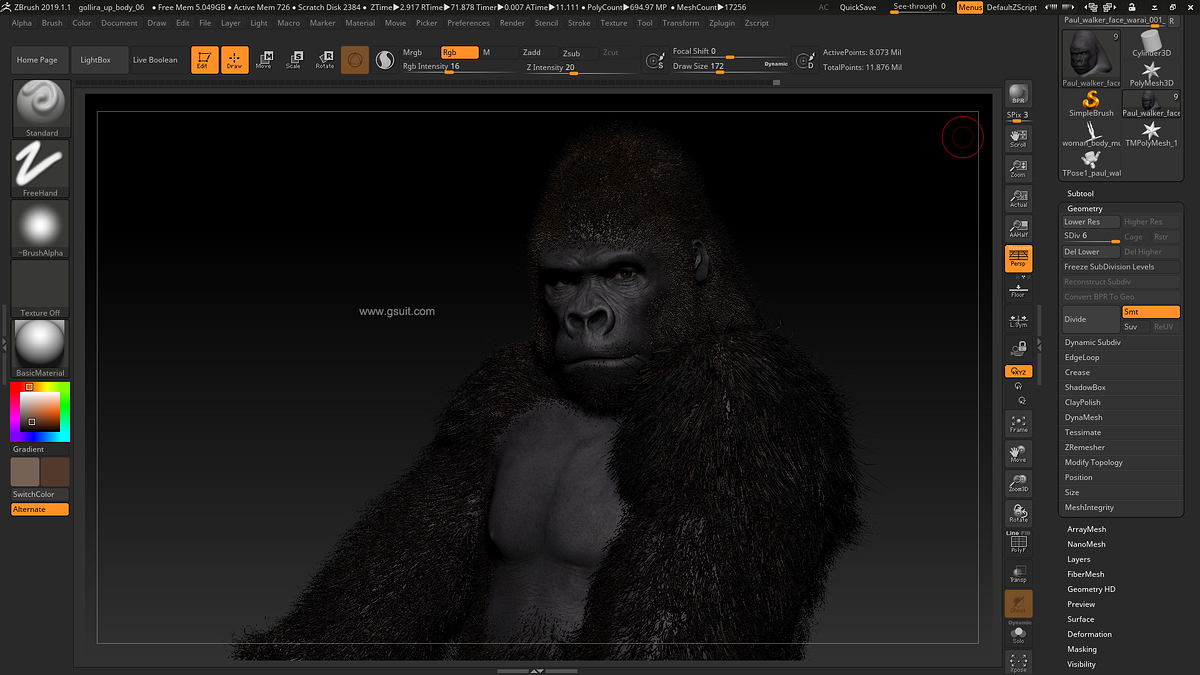Image resolution: width=1200 pixels, height=675 pixels.
Task: Click the Rgb Intensity slider
Action: pyautogui.click(x=459, y=67)
